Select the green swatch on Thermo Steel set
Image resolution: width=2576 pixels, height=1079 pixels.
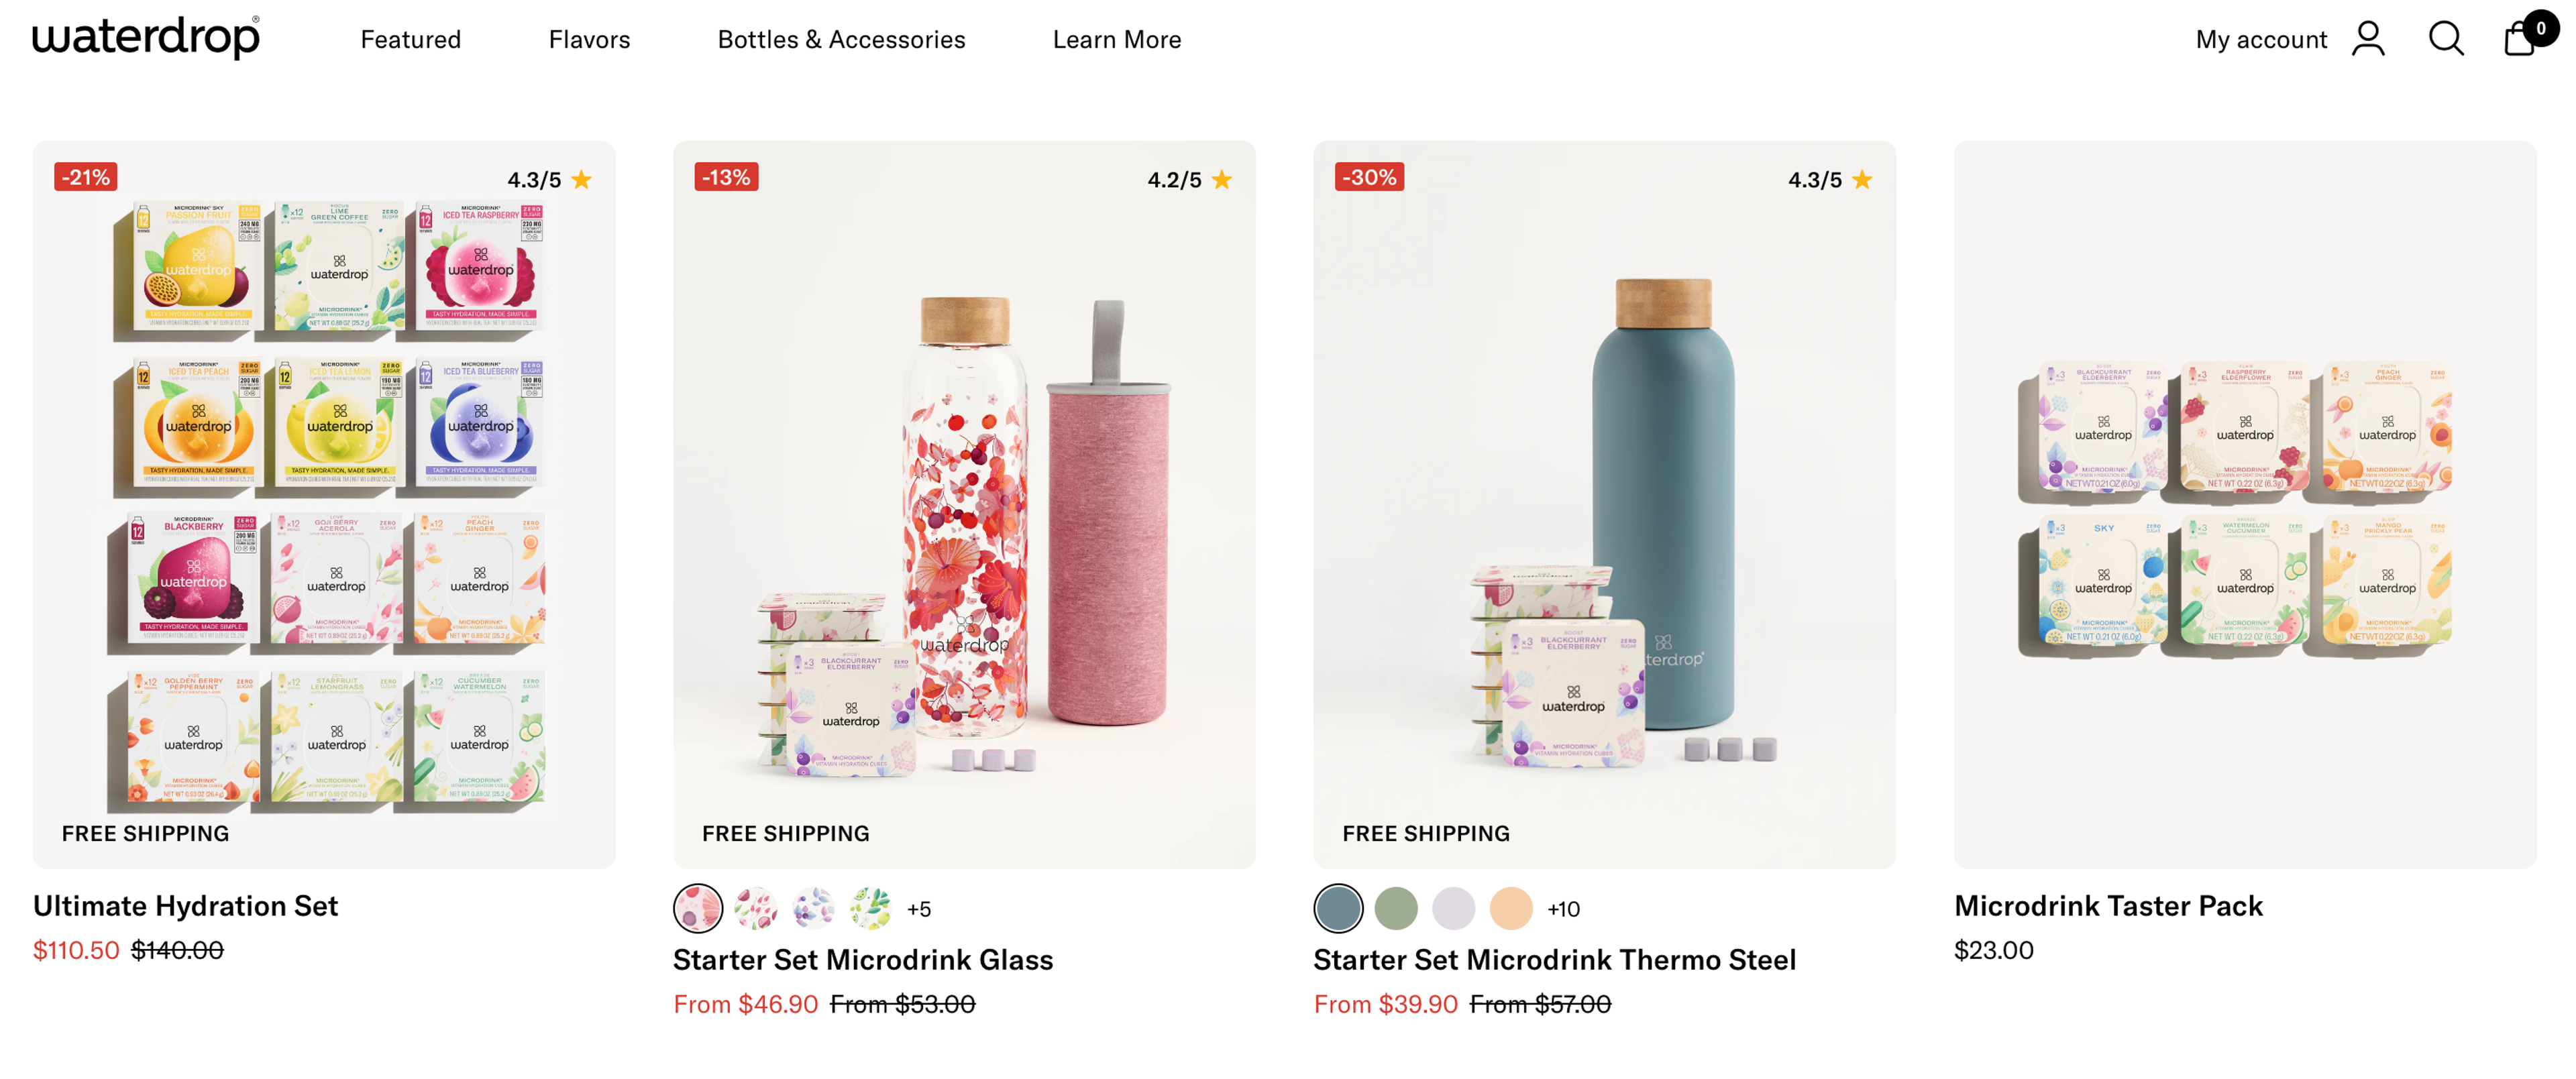coord(1396,908)
